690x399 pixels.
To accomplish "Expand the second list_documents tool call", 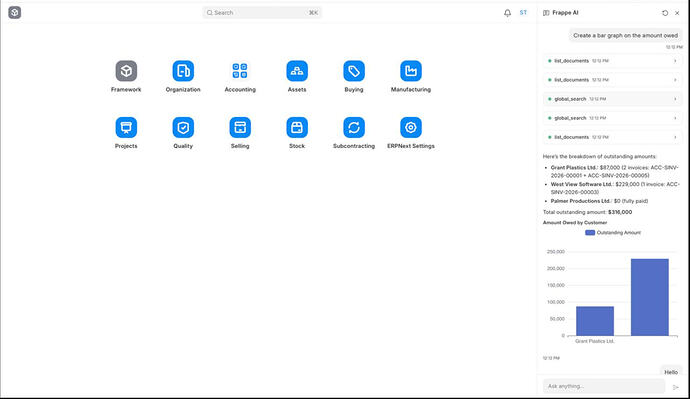I will [x=612, y=80].
